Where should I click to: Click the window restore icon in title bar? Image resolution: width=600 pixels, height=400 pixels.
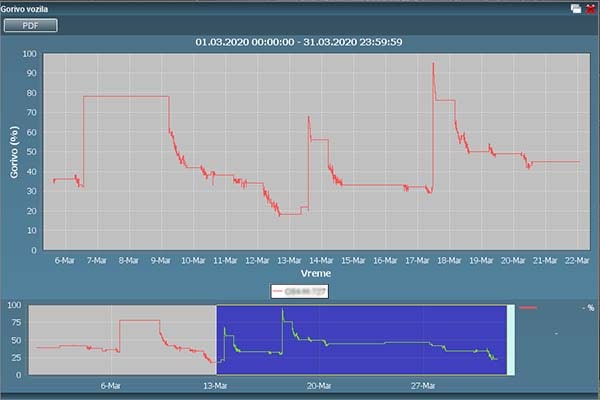[576, 8]
